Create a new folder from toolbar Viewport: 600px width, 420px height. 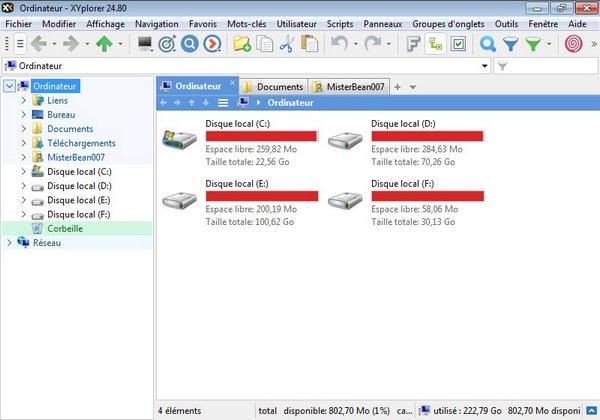pyautogui.click(x=242, y=44)
